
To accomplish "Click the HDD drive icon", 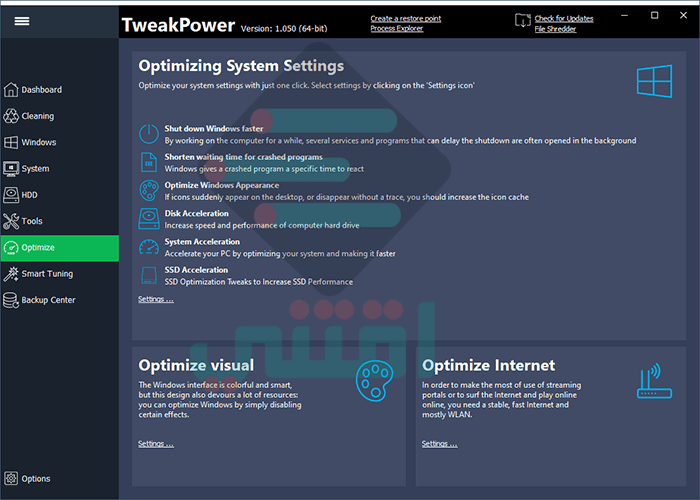I will pyautogui.click(x=11, y=195).
